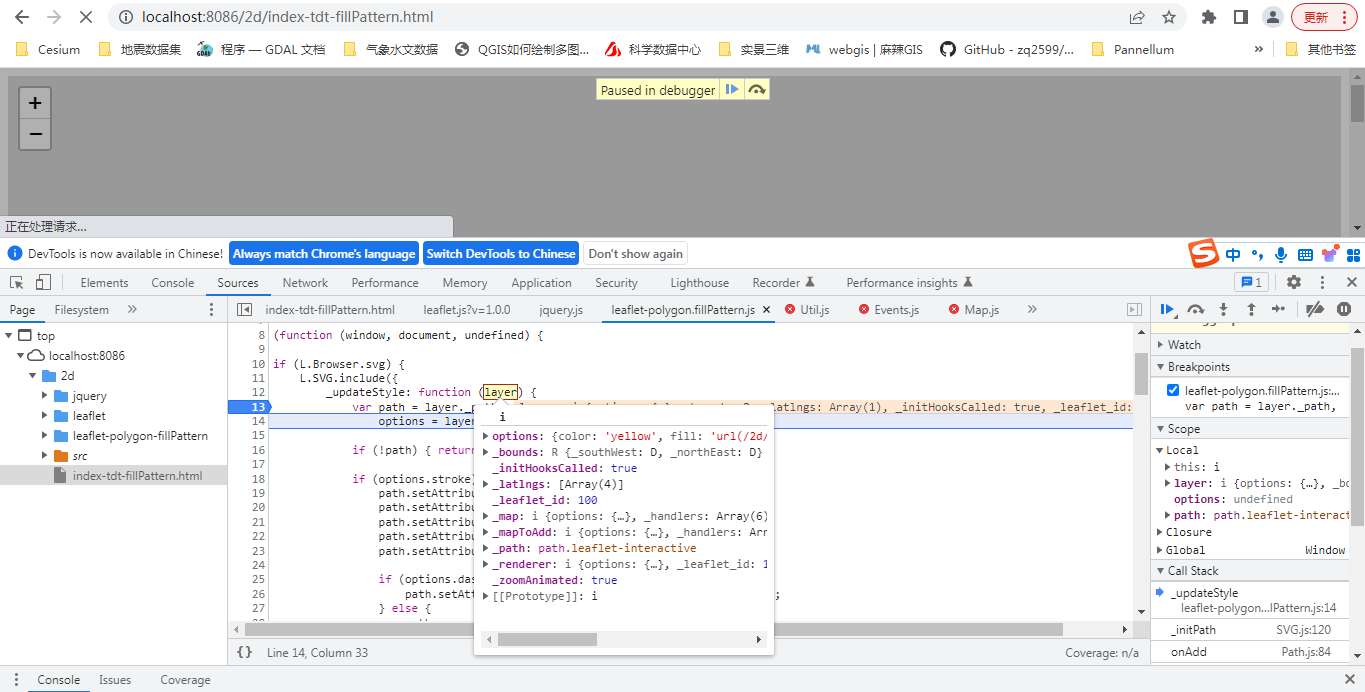Screen dimensions: 1365x692
Task: Resume script execution in debugger sidebar
Action: click(x=1167, y=310)
